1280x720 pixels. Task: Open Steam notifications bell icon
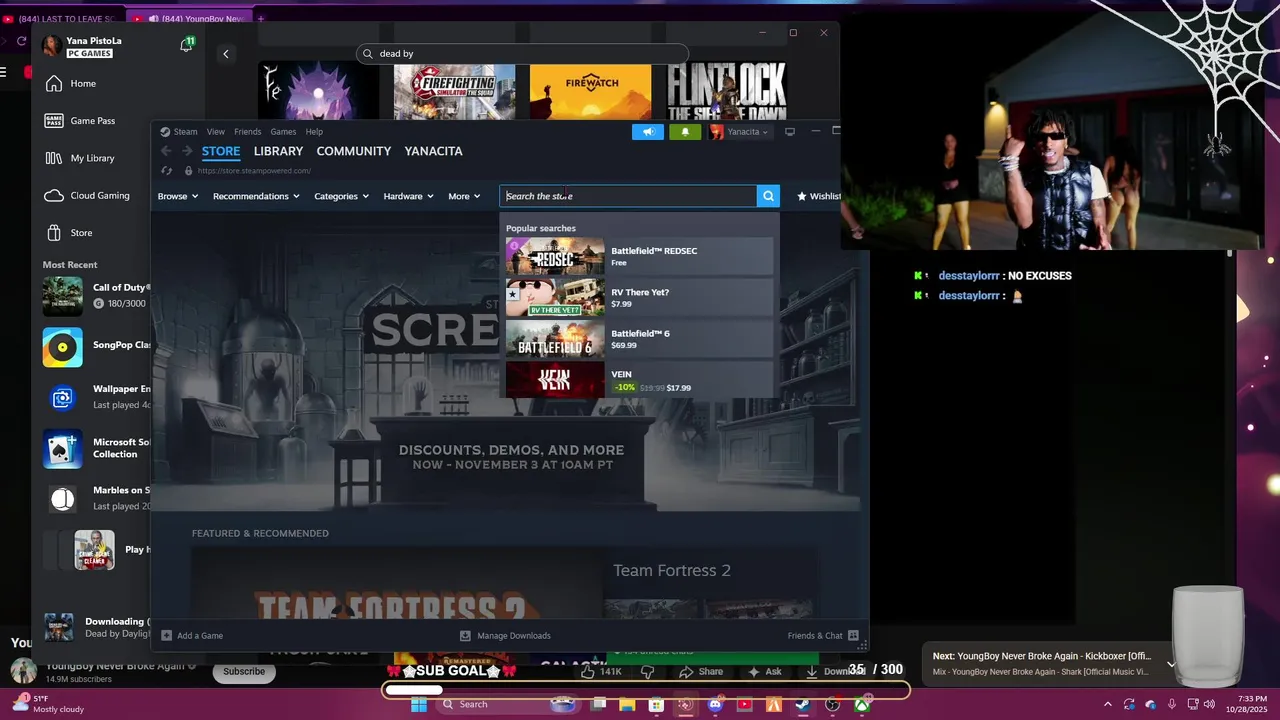[685, 132]
